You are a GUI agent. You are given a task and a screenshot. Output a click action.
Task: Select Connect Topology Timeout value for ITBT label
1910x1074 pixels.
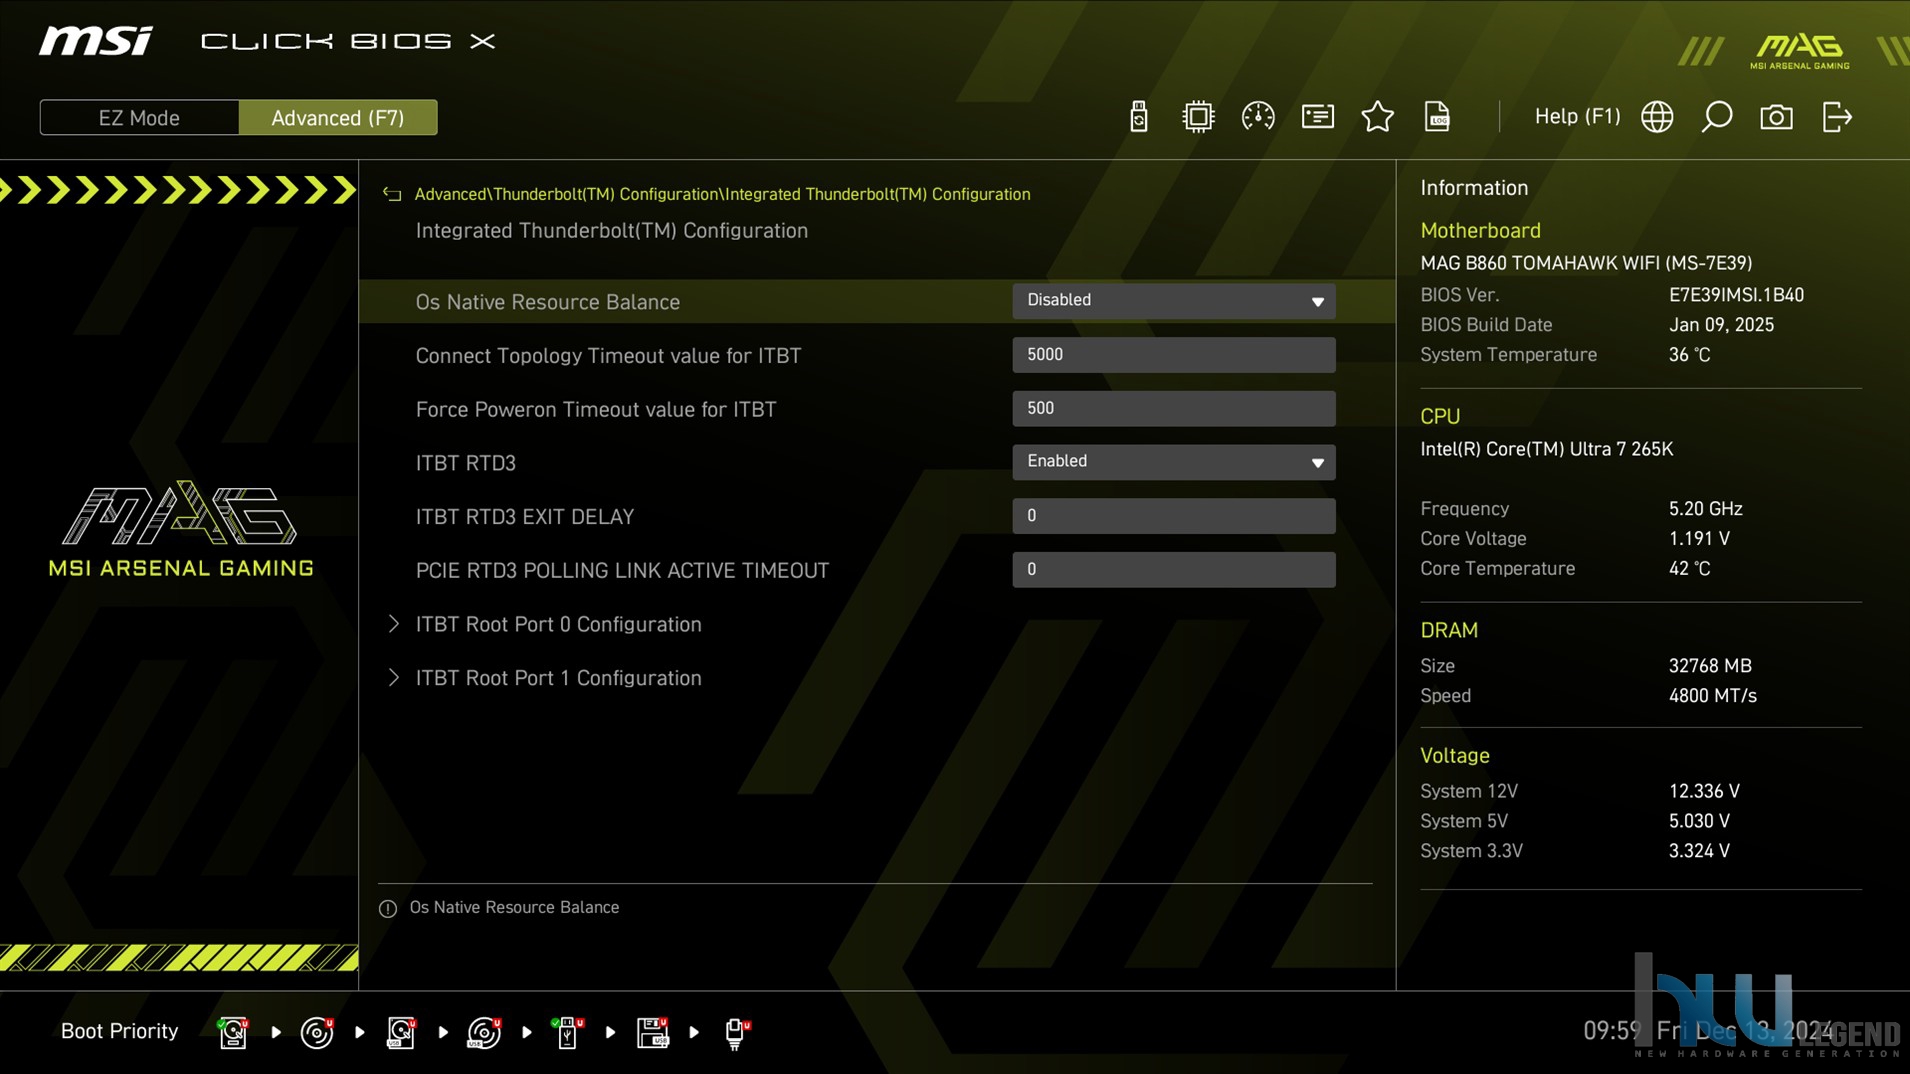[x=608, y=356]
